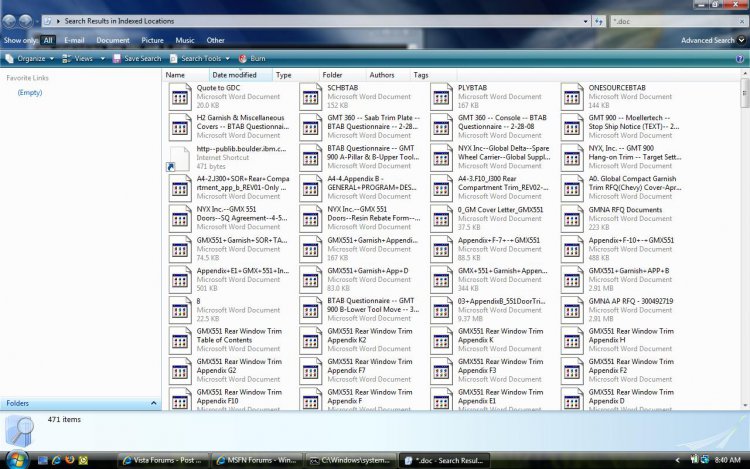The image size is (750, 469).
Task: Open the address bar history dropdown arrow
Action: (585, 22)
